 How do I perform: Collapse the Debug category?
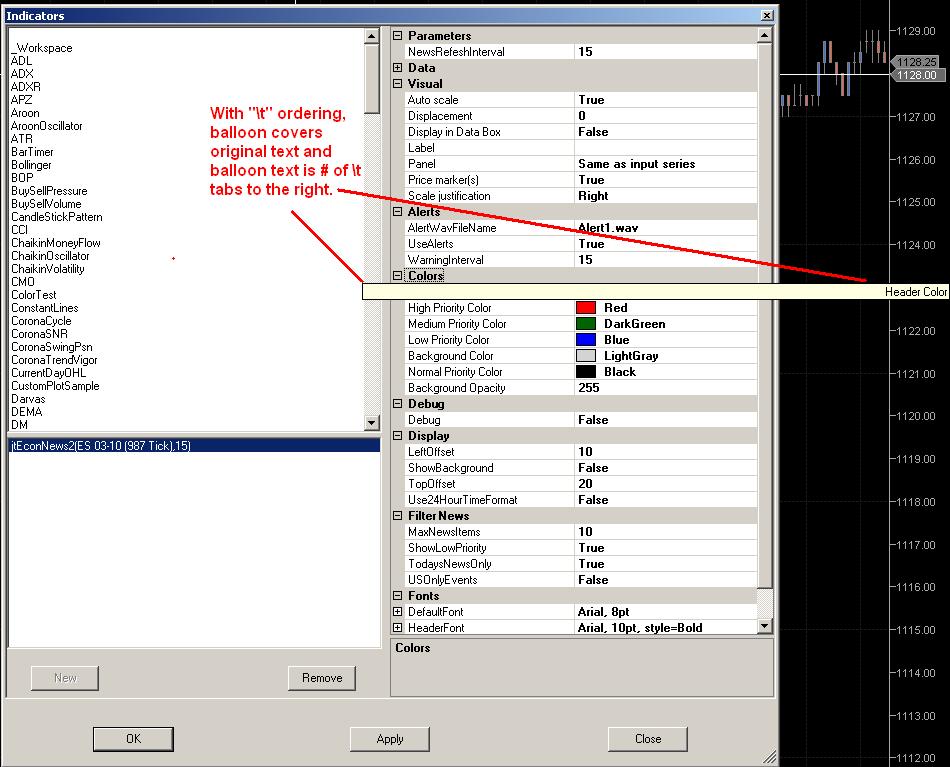click(x=397, y=403)
